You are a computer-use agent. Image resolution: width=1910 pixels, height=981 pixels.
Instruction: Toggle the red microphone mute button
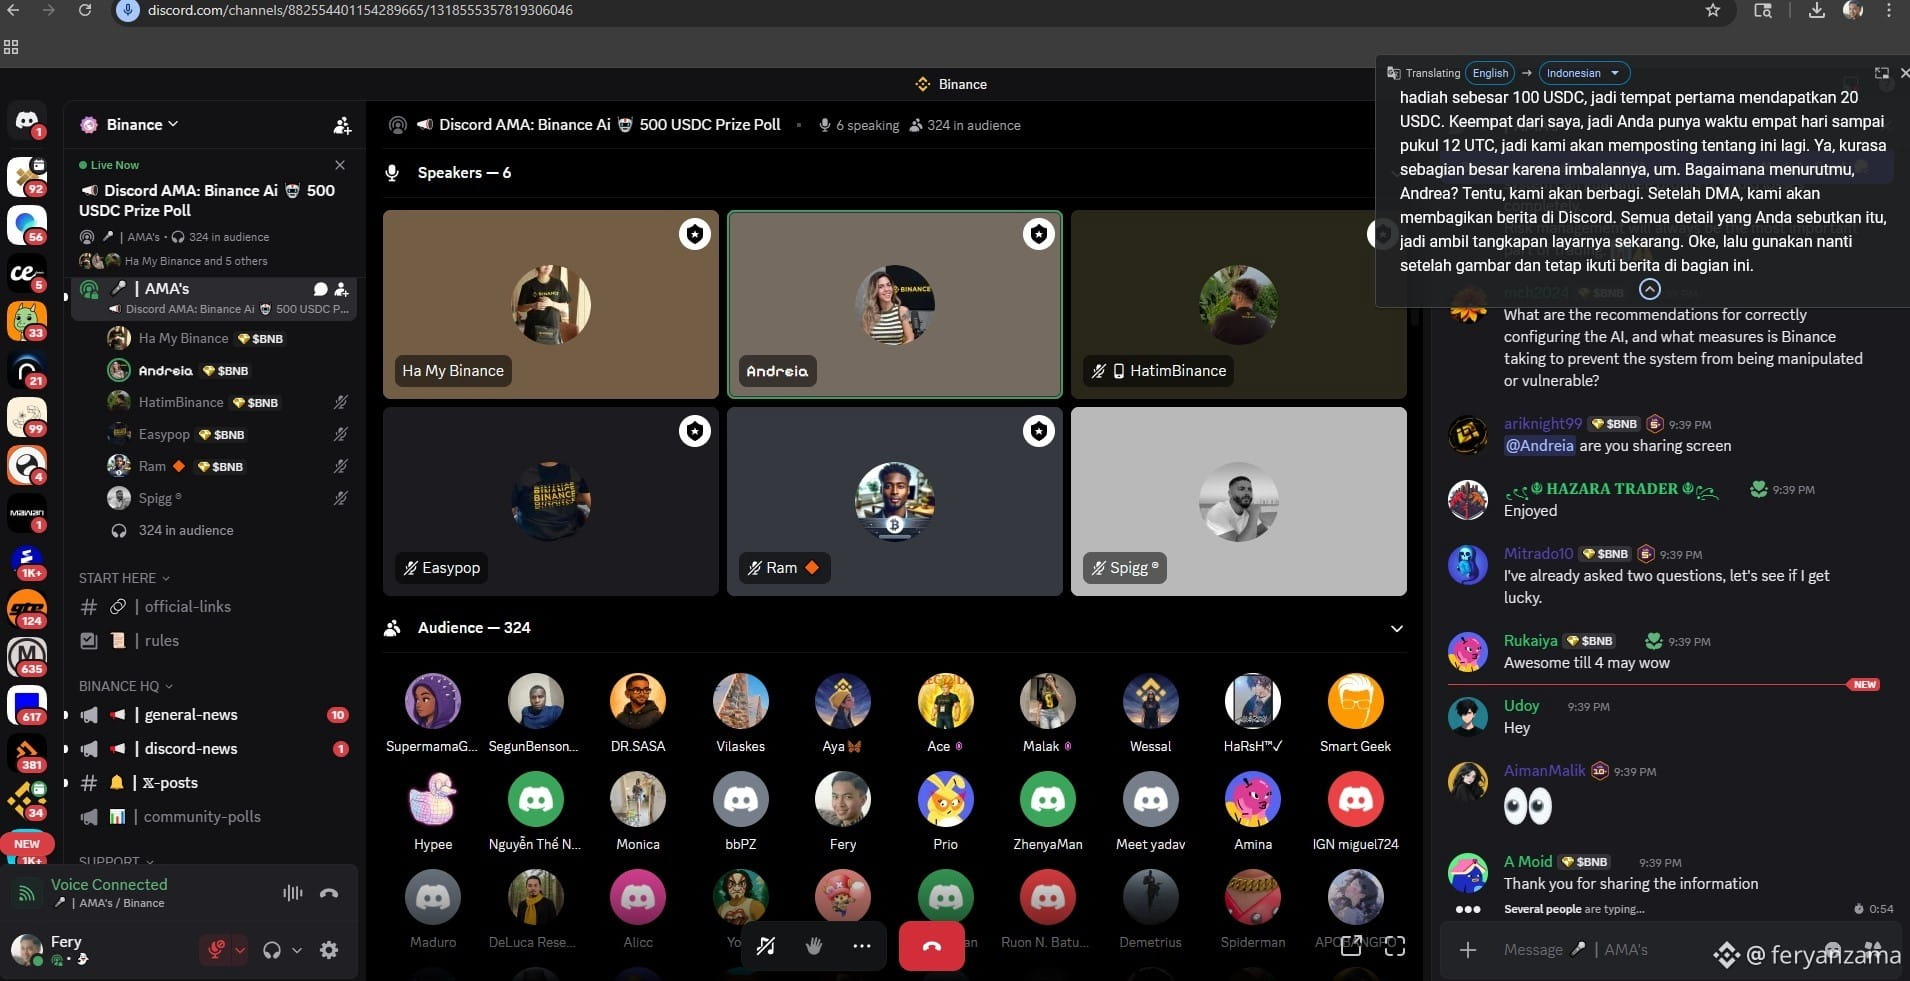[x=215, y=950]
